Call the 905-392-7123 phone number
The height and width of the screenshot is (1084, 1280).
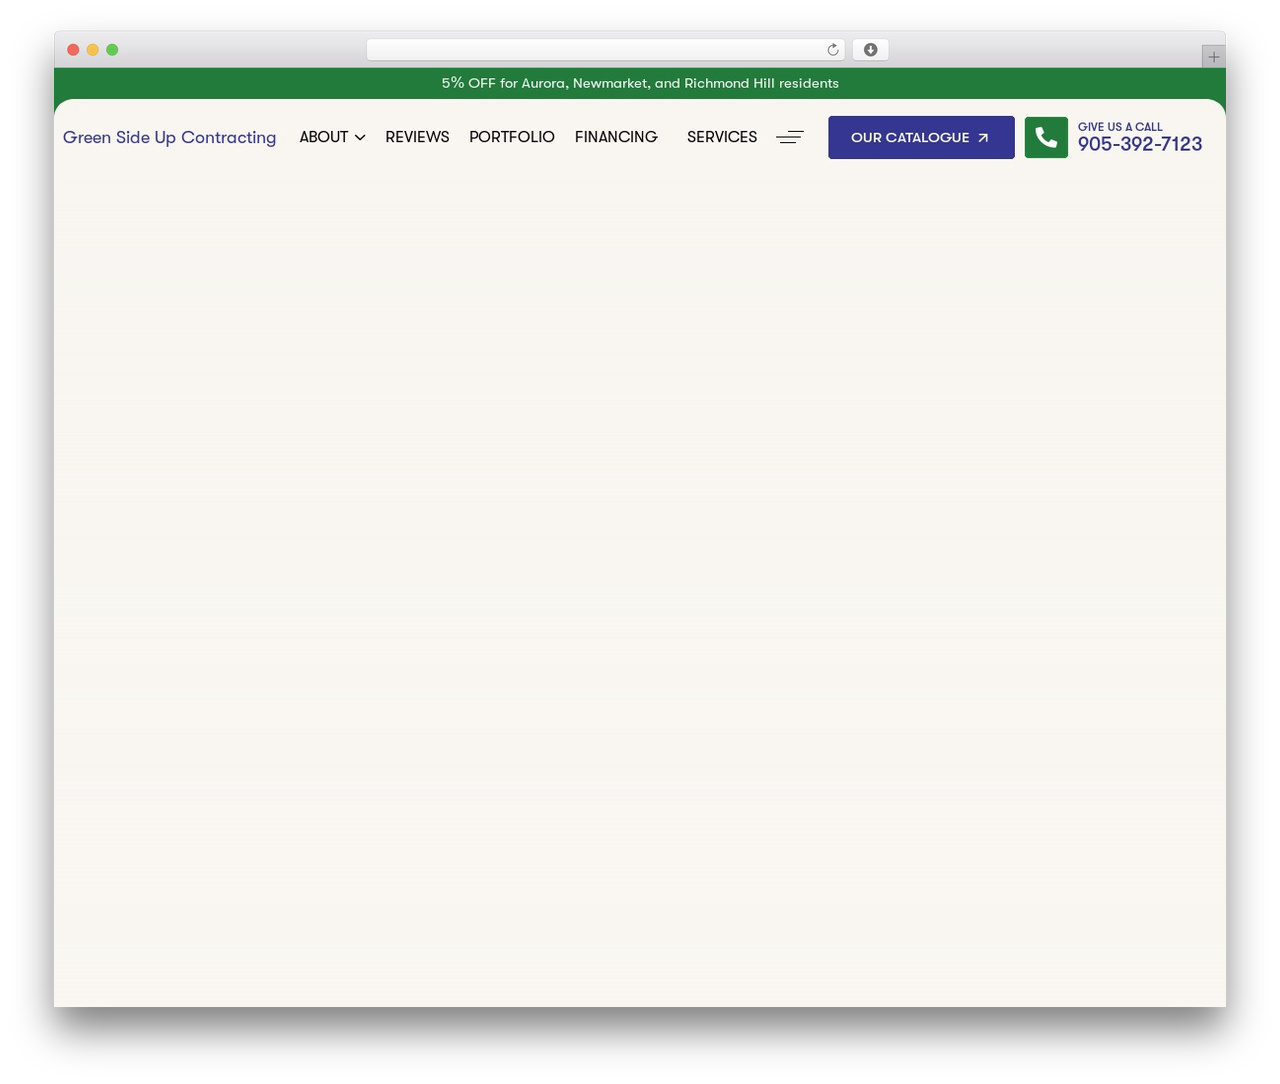pyautogui.click(x=1140, y=144)
